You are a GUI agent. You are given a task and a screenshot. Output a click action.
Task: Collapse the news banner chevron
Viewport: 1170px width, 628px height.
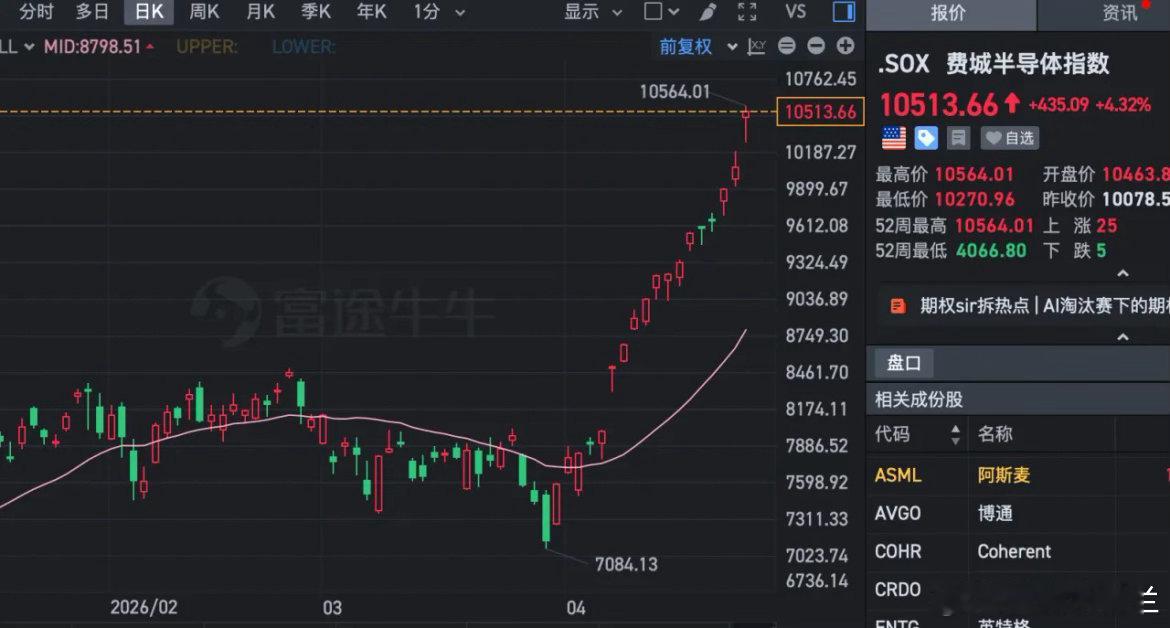(1122, 337)
